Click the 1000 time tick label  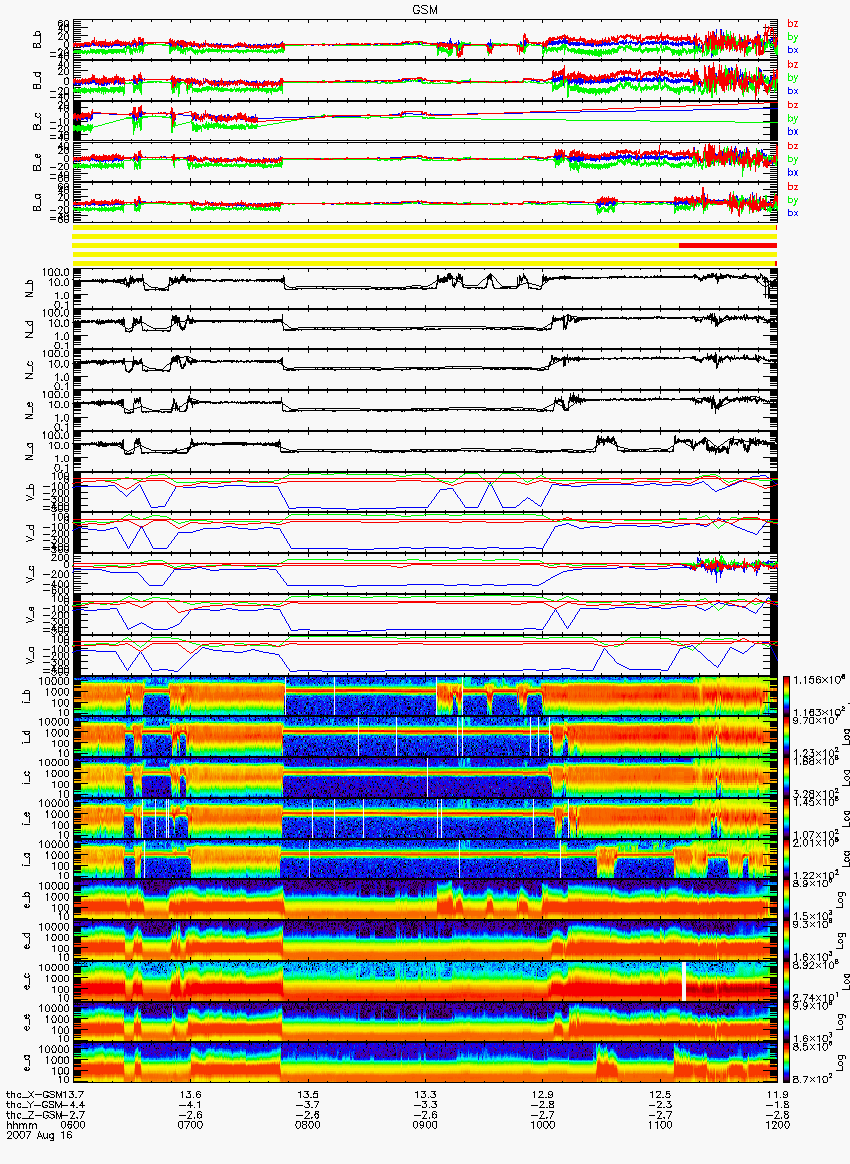pyautogui.click(x=543, y=1125)
